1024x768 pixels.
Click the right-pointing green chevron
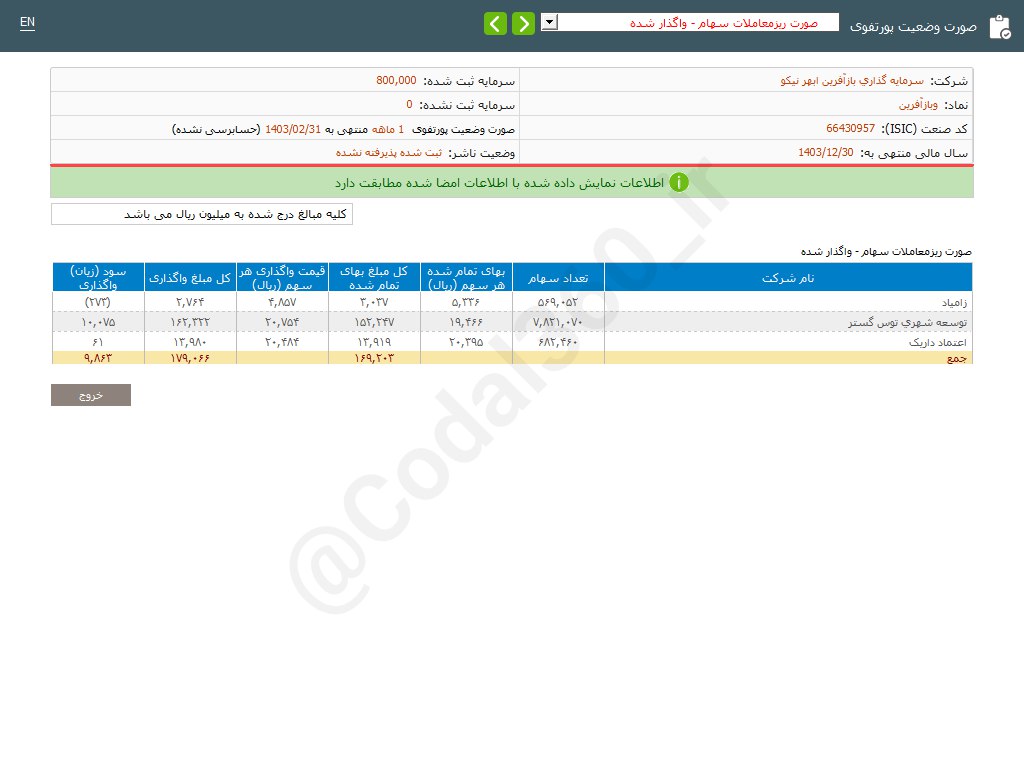tap(523, 22)
